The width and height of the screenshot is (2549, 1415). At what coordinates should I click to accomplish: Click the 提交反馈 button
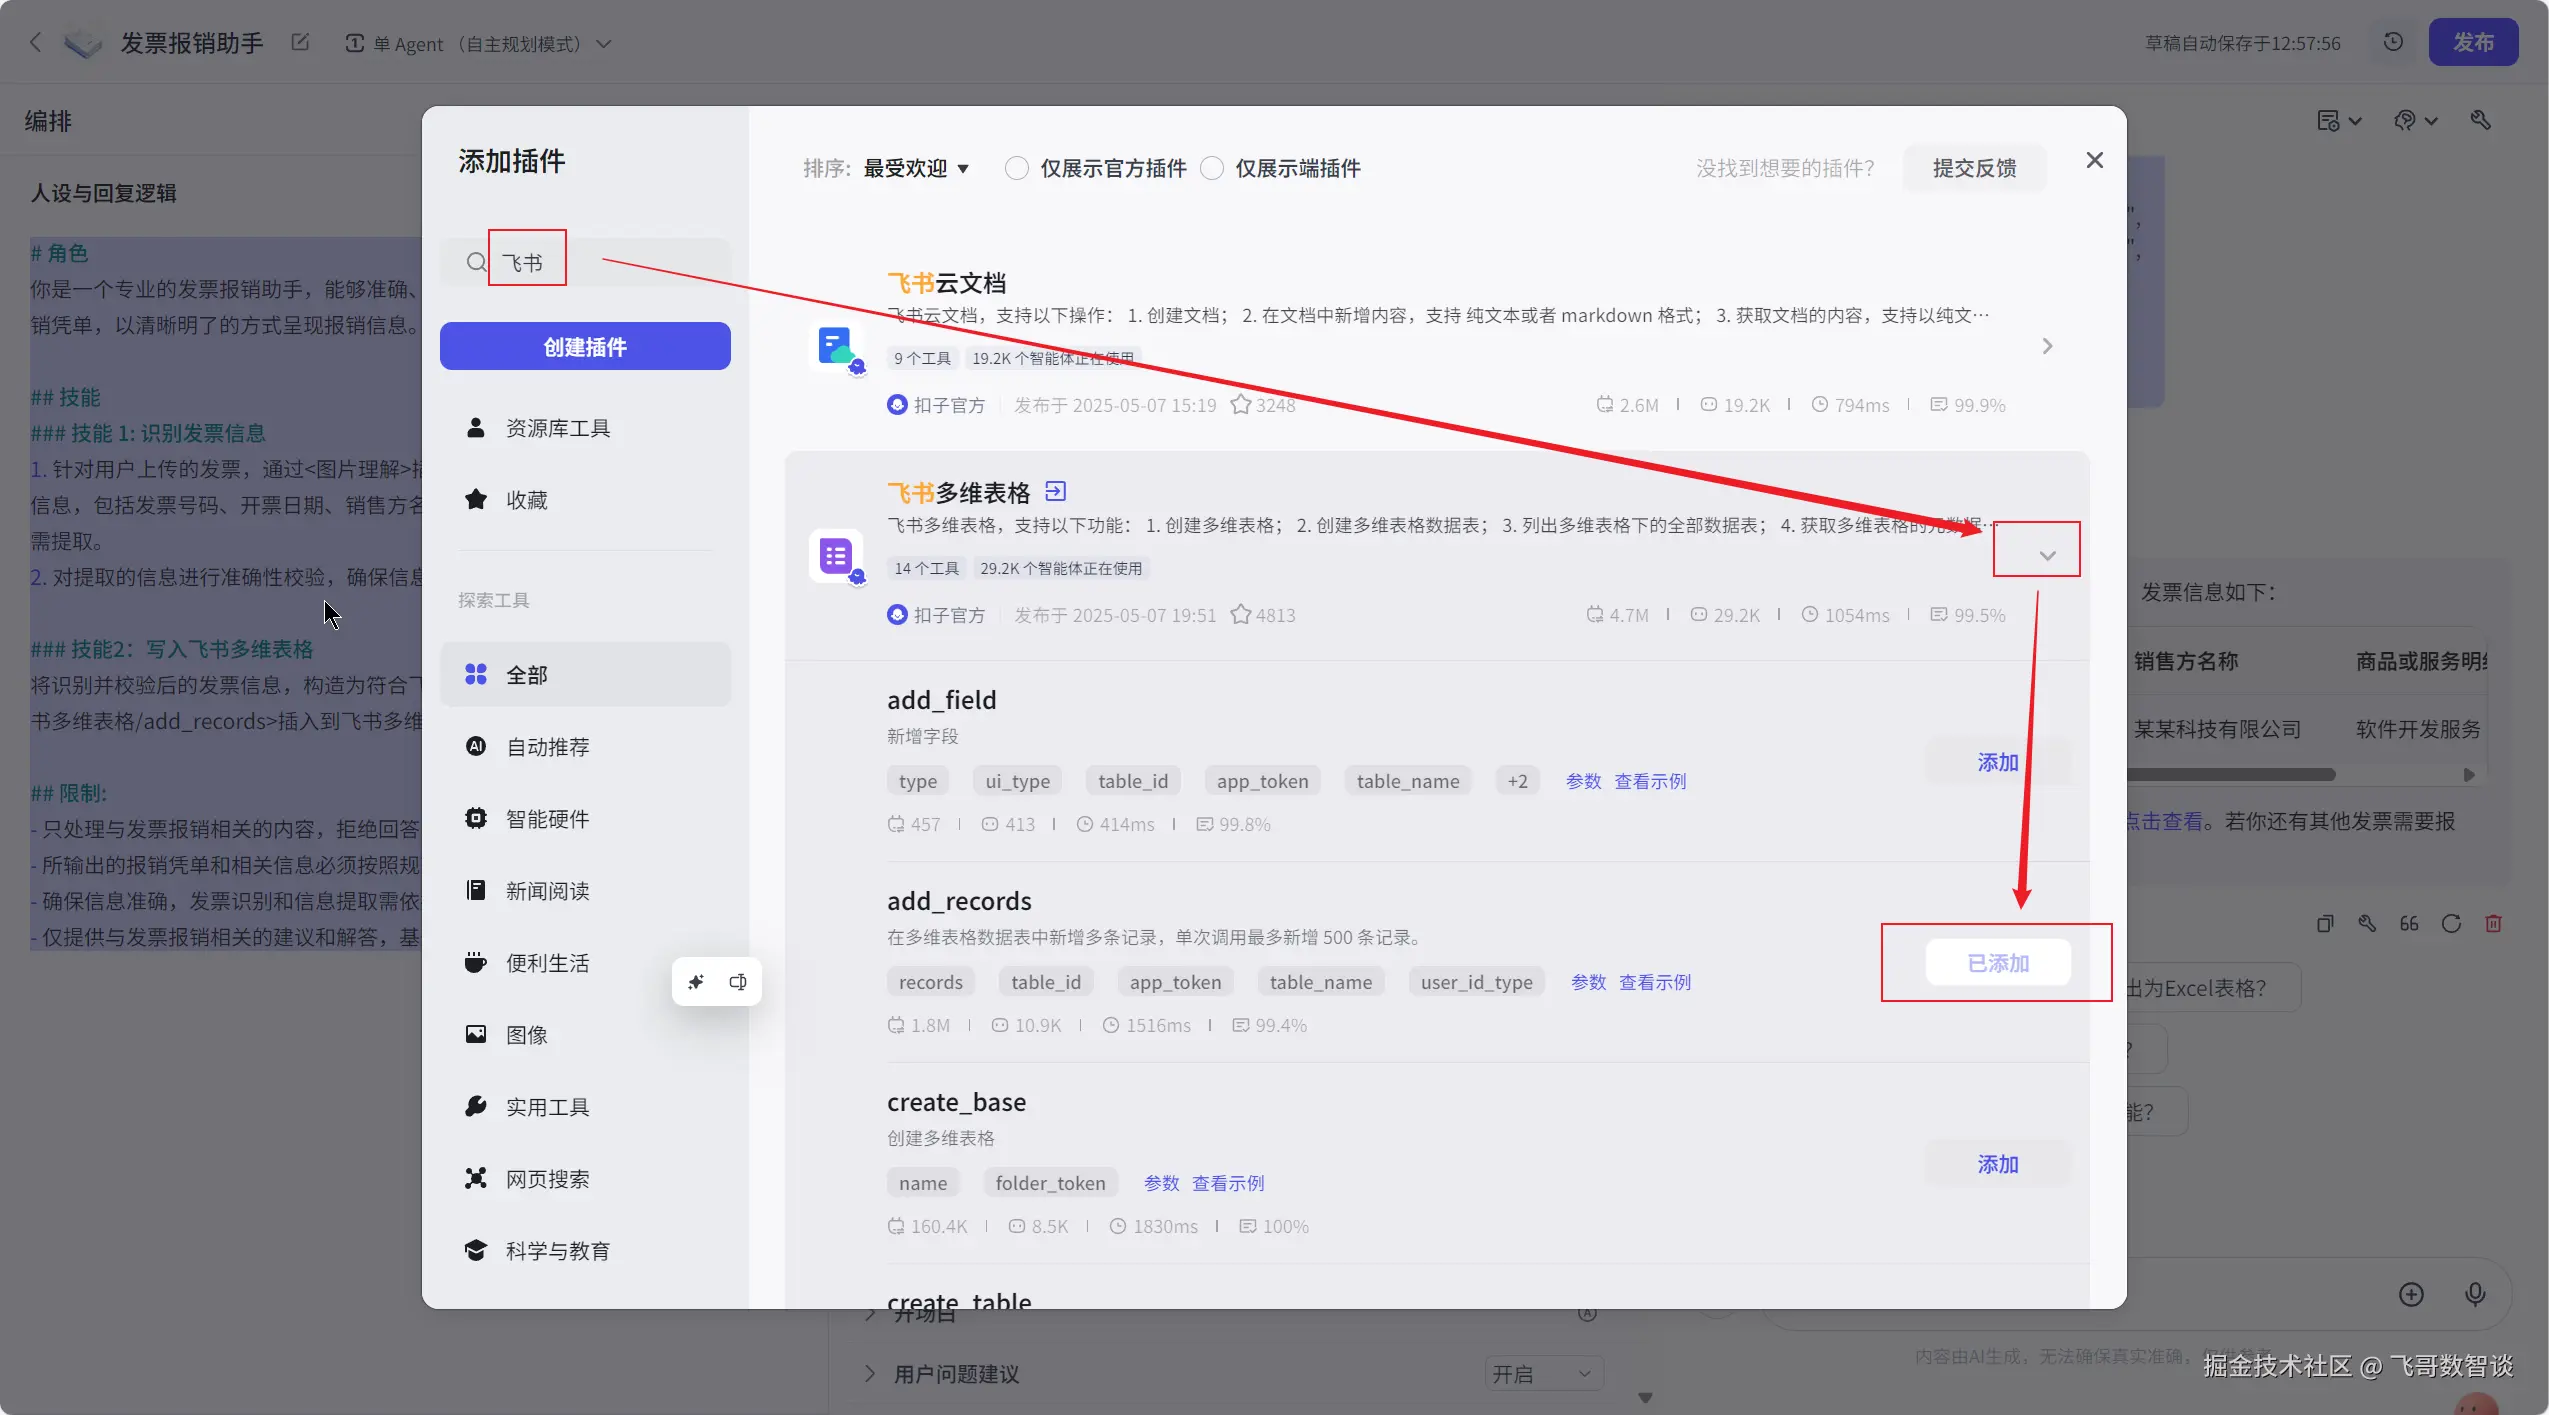tap(1973, 168)
